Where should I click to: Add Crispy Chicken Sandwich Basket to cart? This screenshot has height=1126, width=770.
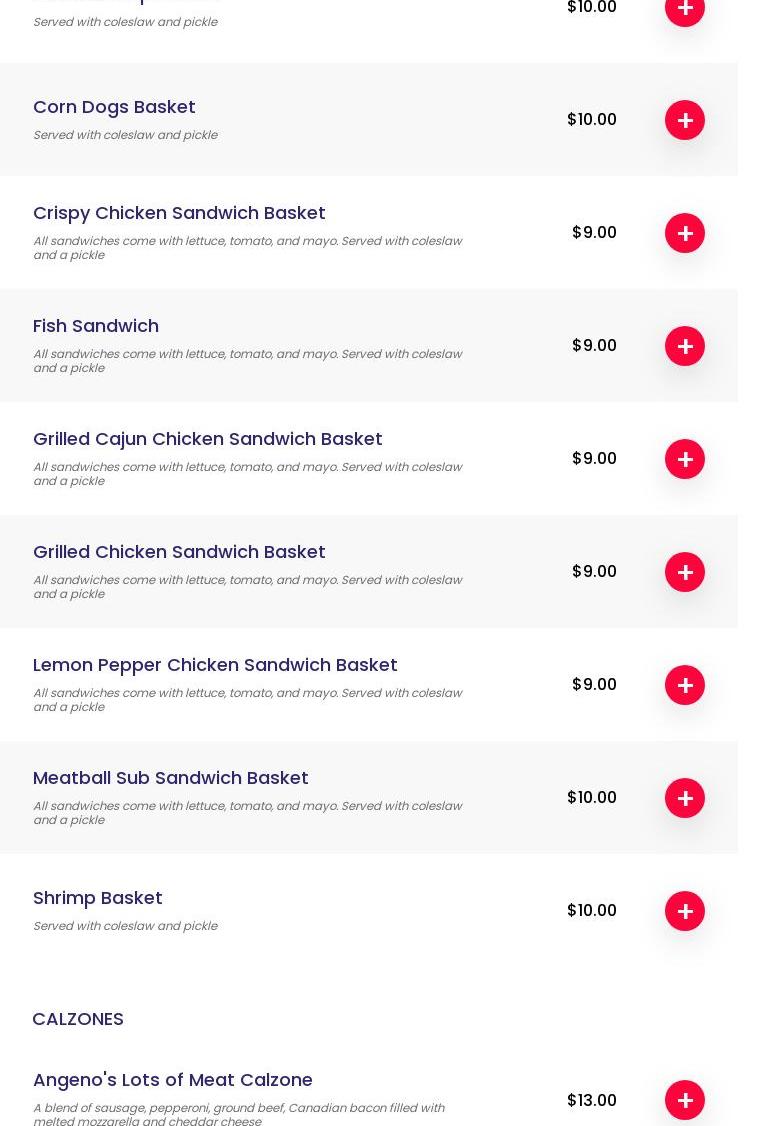coord(685,233)
